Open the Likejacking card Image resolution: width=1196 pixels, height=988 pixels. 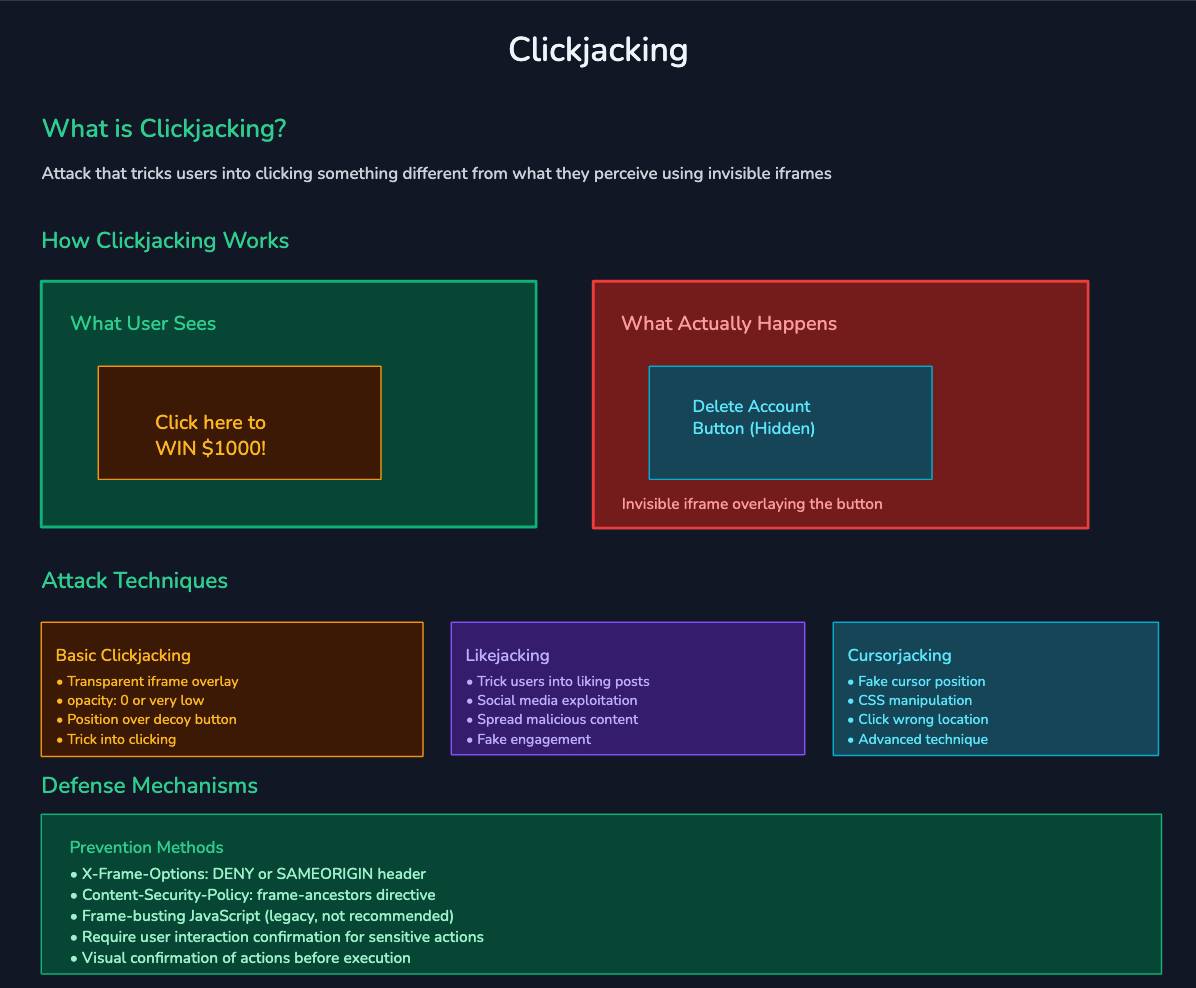(628, 688)
